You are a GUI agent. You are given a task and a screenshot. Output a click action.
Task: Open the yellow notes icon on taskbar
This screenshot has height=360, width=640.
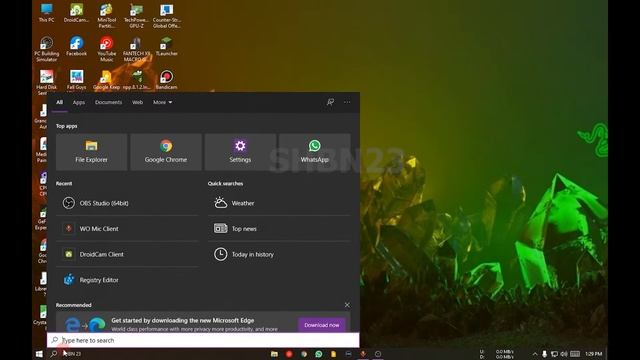click(x=333, y=354)
